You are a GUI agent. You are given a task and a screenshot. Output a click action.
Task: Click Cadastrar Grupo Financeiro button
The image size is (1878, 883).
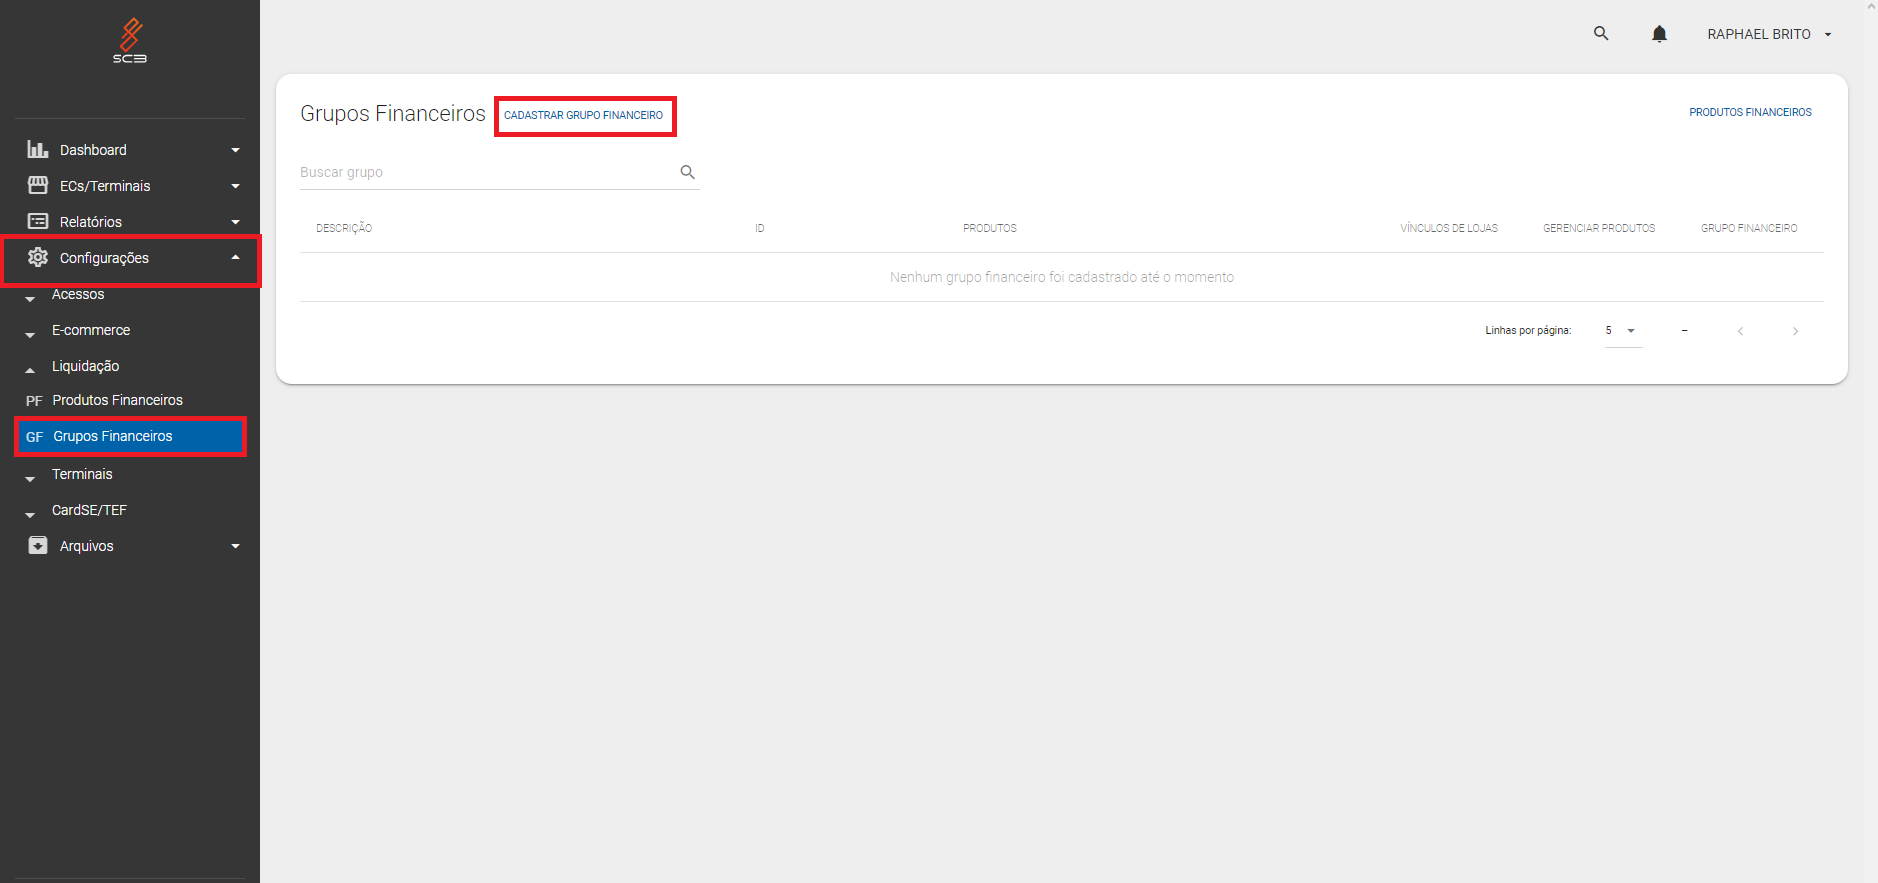click(583, 116)
